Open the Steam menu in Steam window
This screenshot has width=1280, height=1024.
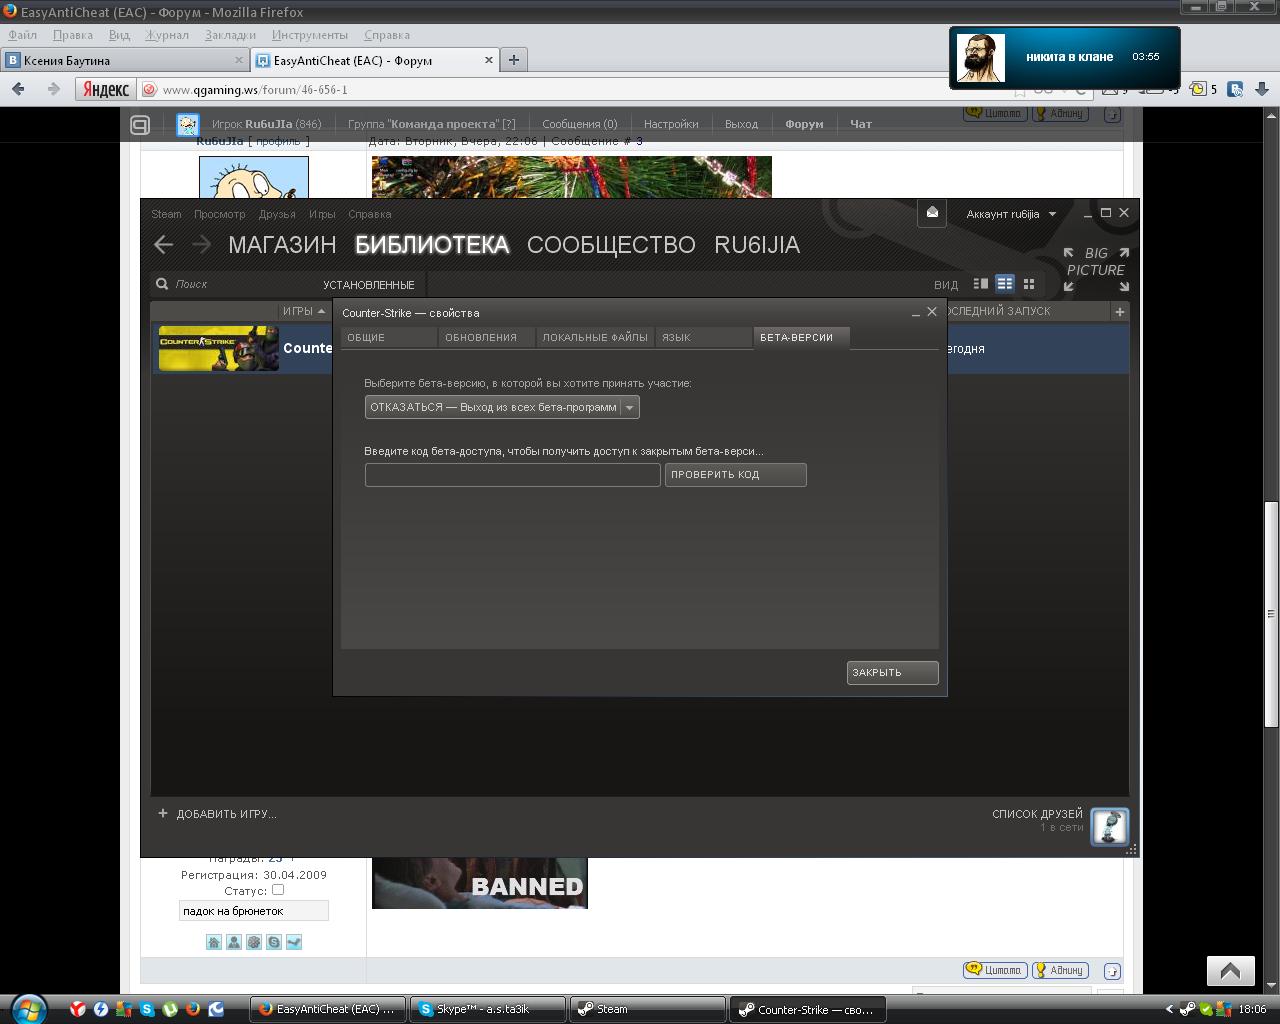tap(166, 214)
